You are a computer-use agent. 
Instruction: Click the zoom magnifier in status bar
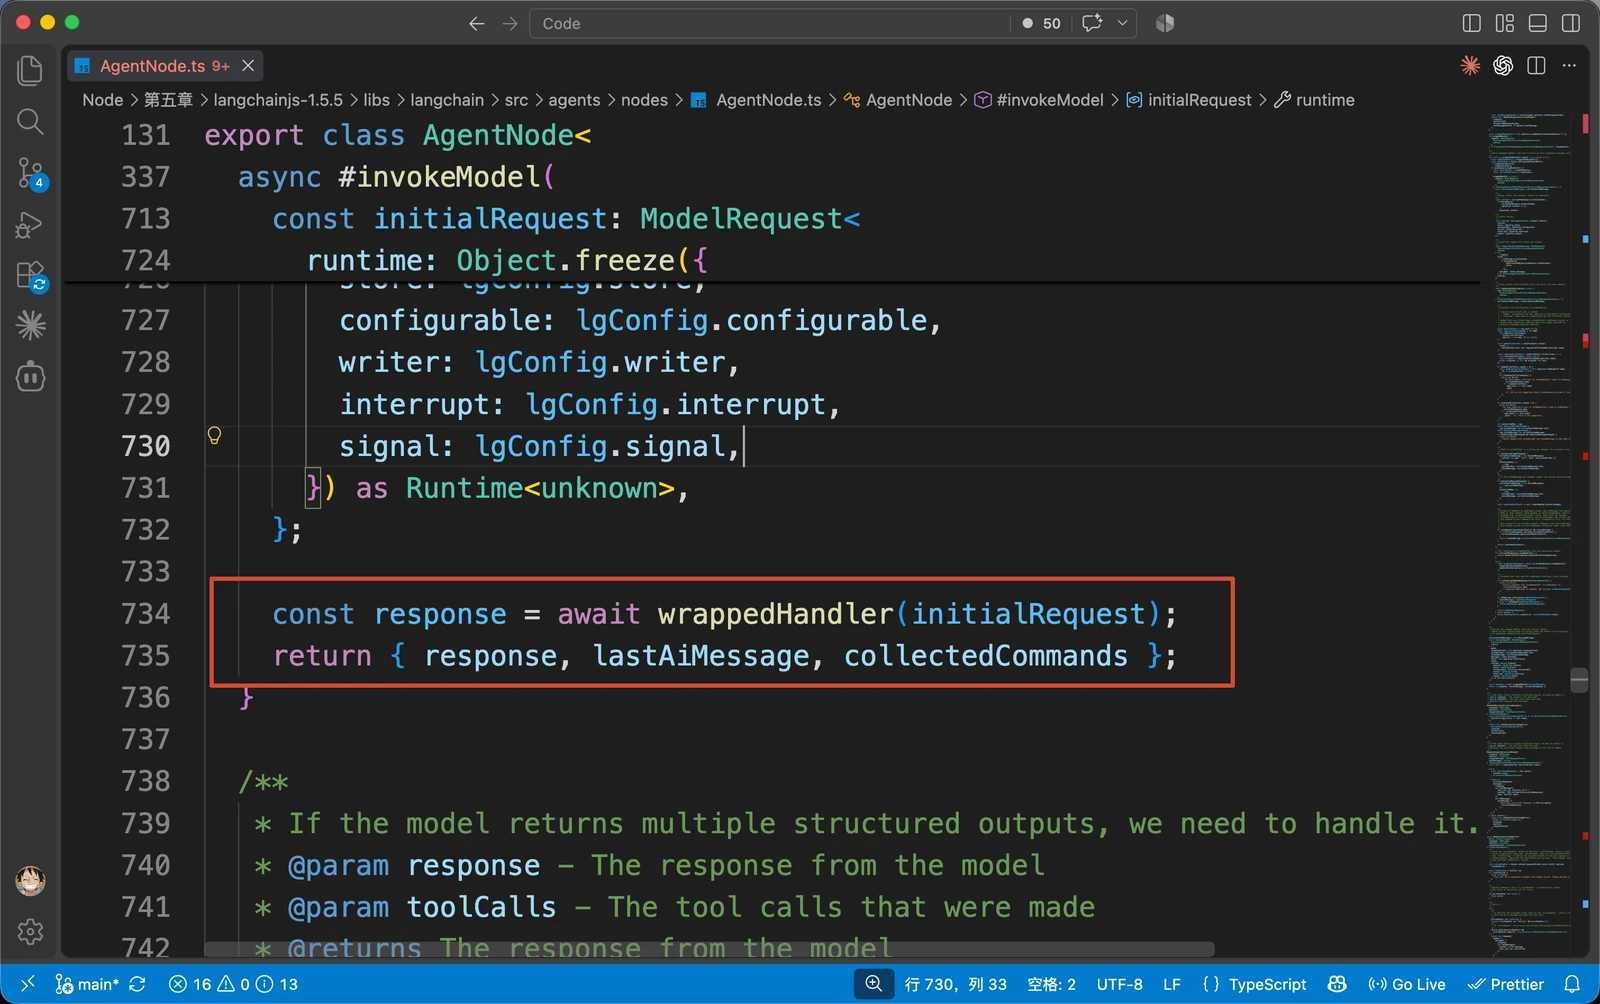[x=874, y=984]
